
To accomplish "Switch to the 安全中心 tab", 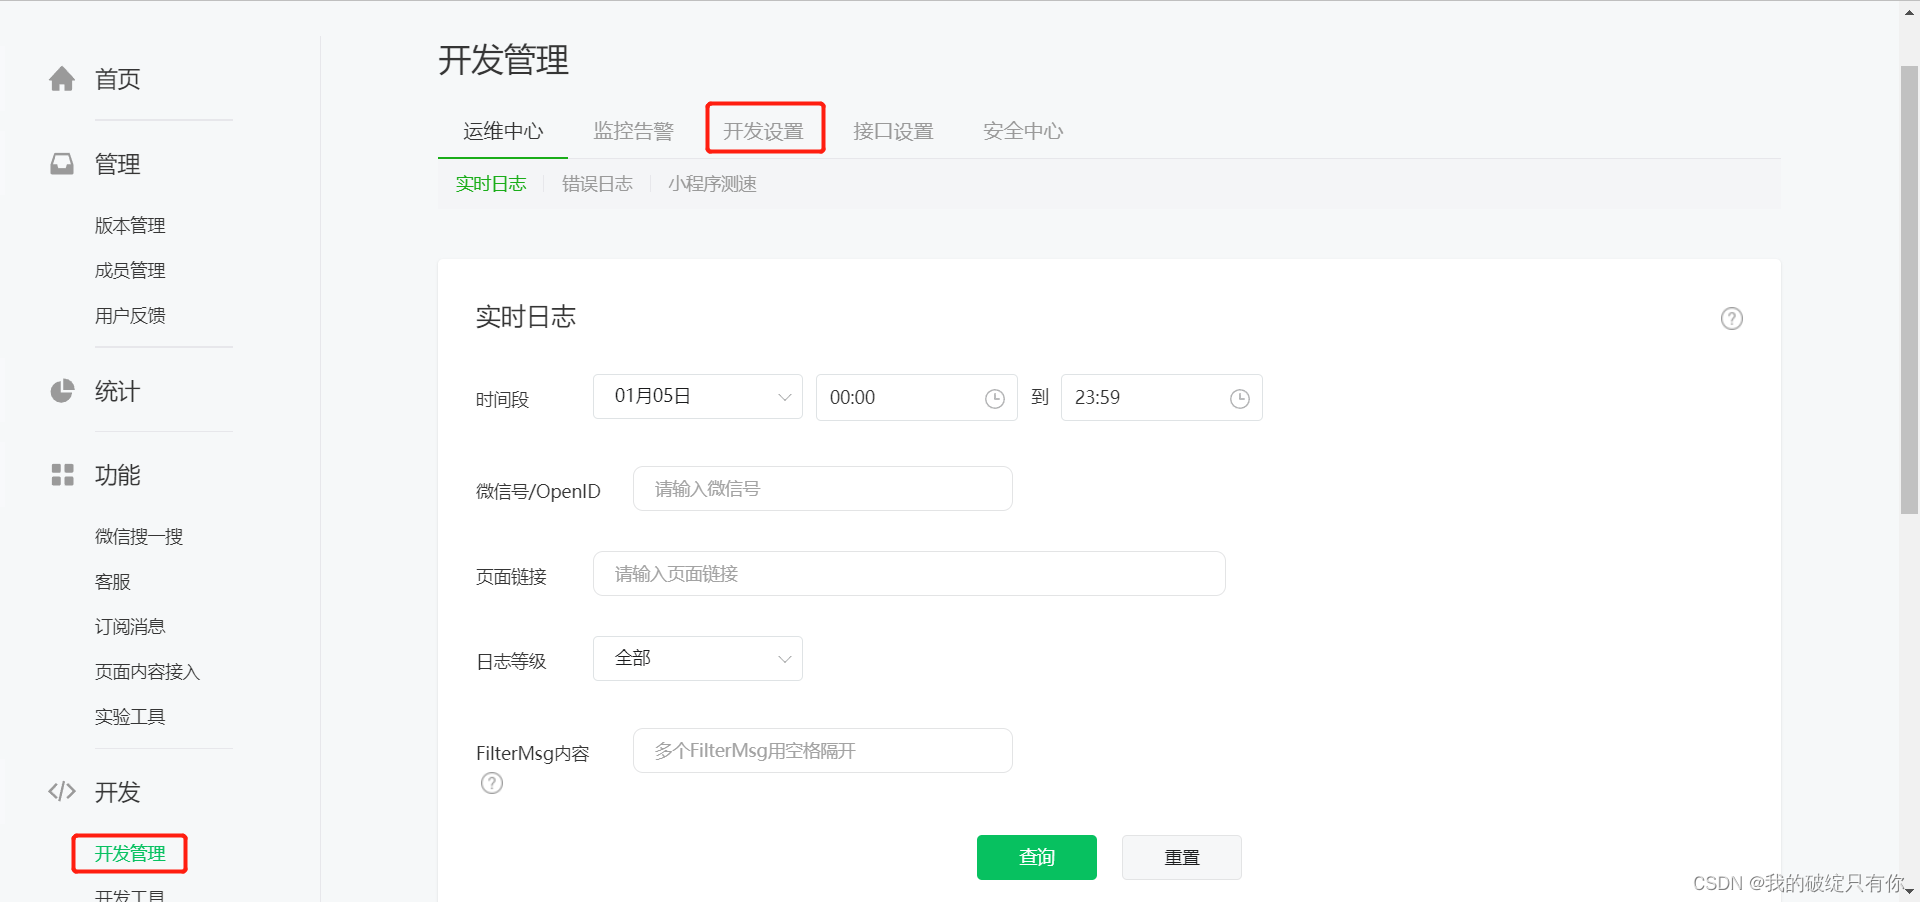I will coord(1023,131).
